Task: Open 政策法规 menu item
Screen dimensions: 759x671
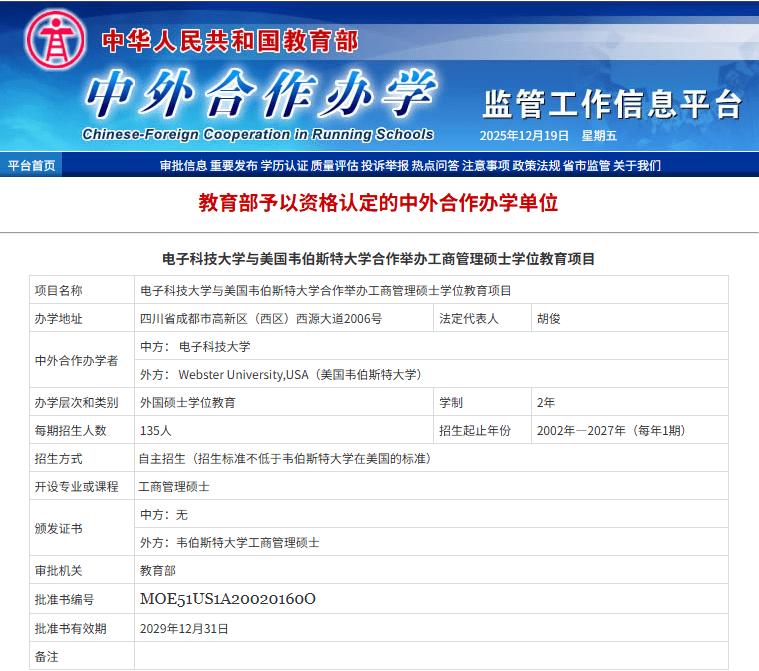Action: click(536, 166)
